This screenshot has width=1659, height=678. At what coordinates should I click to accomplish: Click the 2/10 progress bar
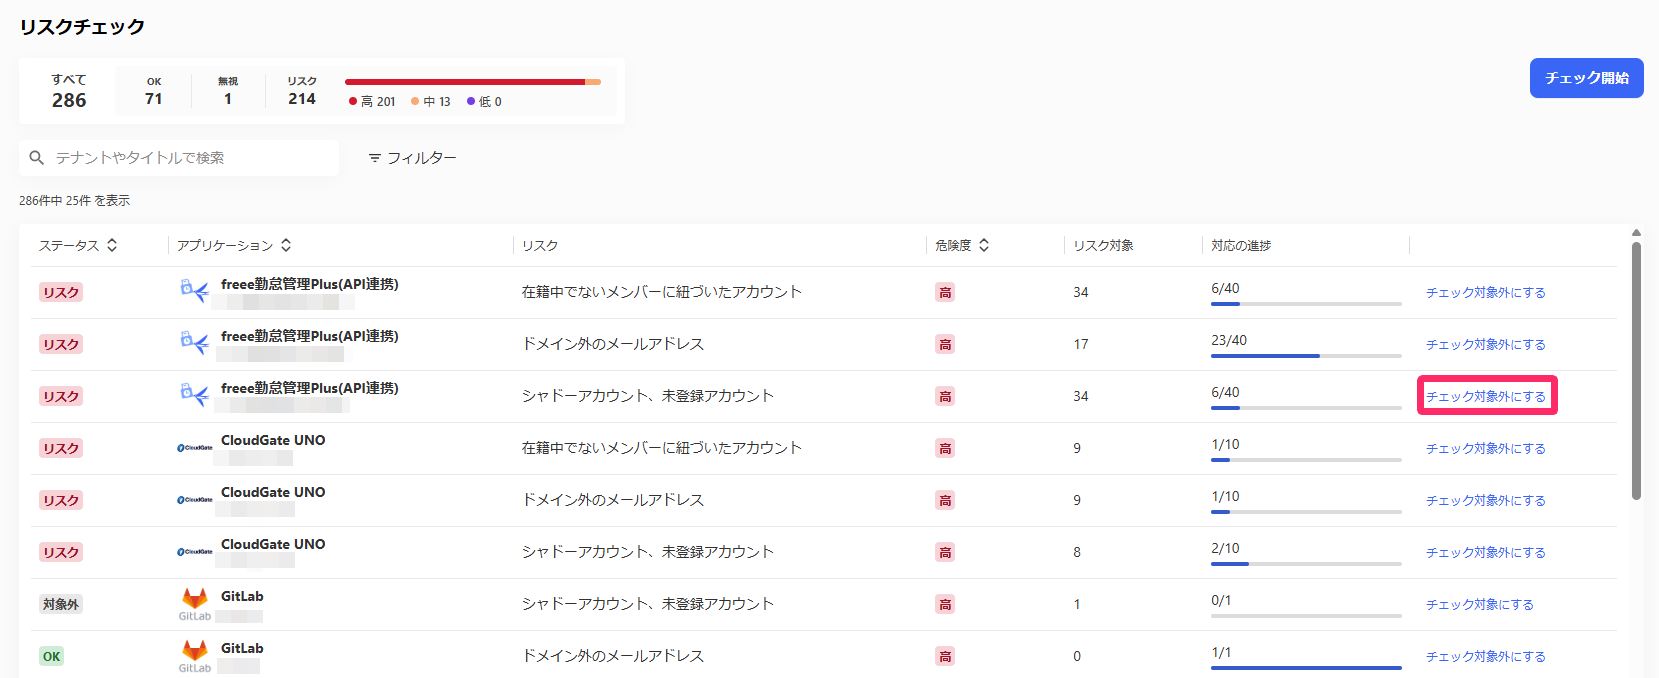1306,564
